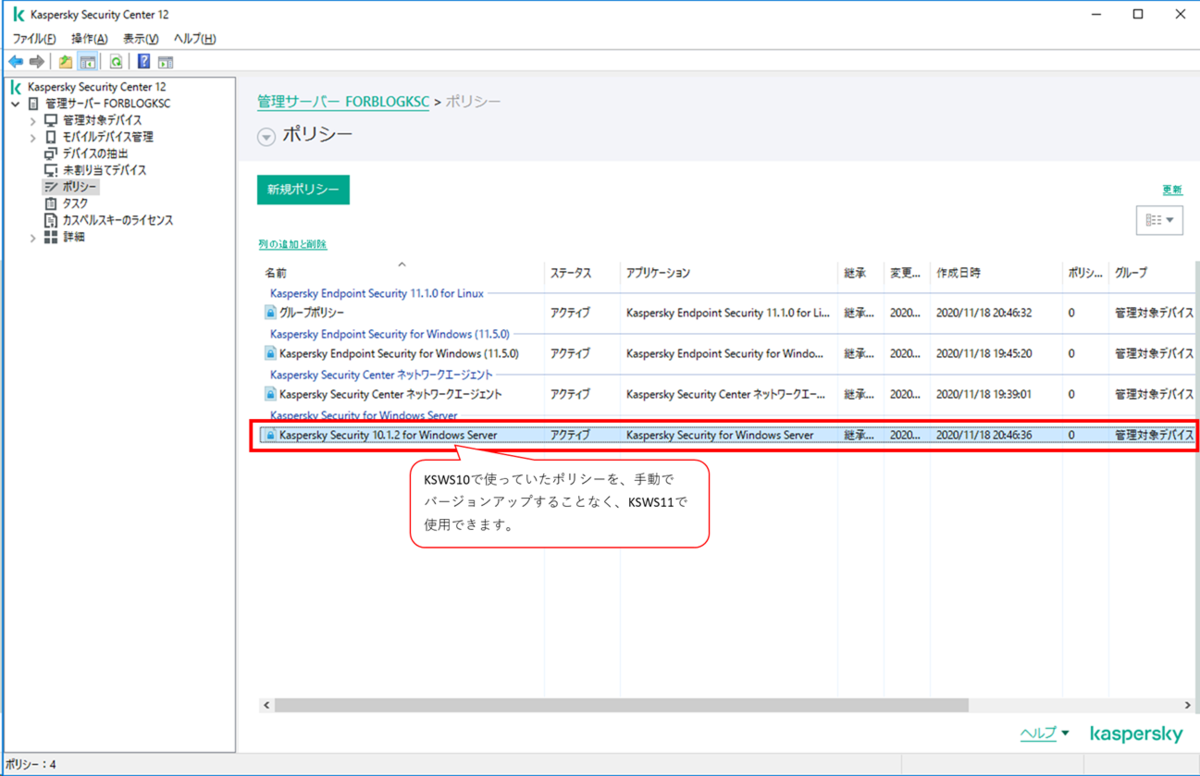Click the lock icon of グループポリシー row

click(270, 312)
